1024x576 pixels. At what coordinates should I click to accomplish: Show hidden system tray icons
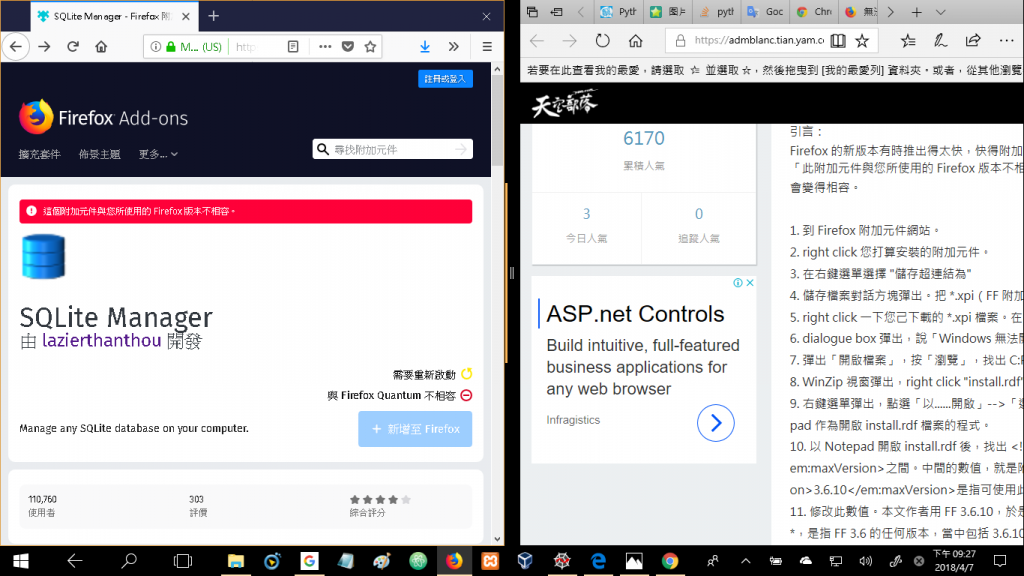coord(746,561)
